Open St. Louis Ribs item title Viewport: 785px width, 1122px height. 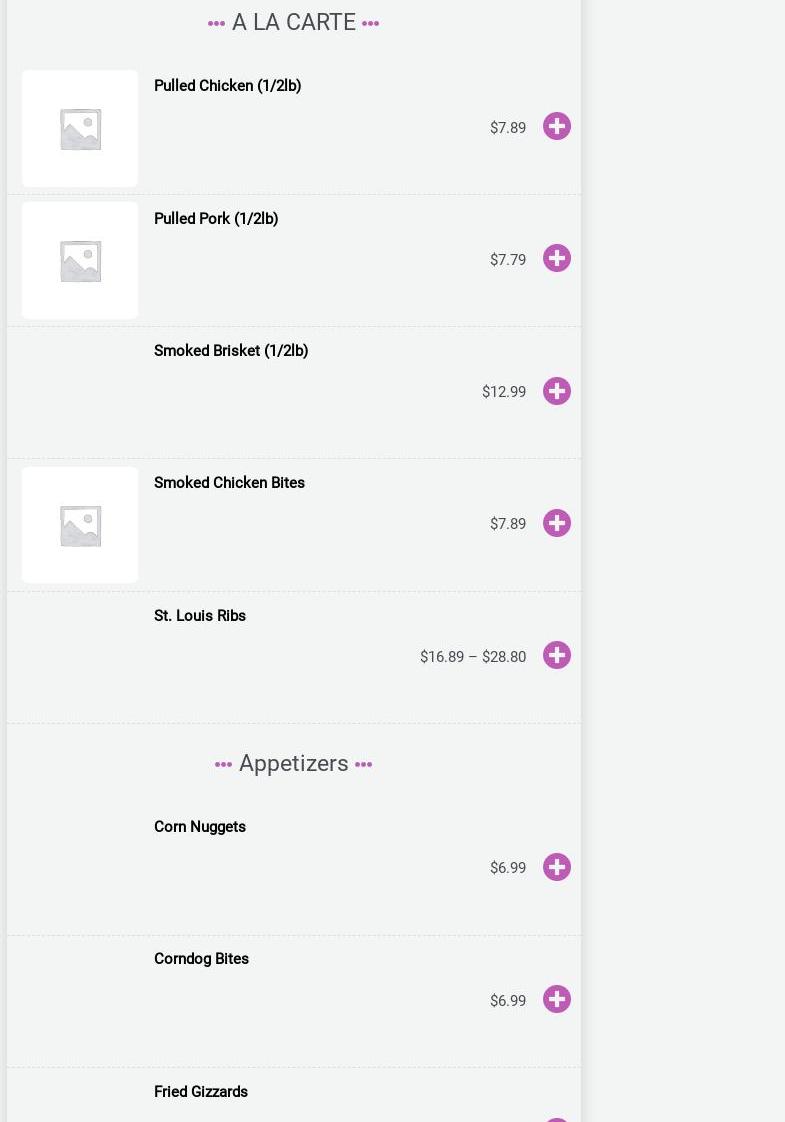click(x=200, y=616)
